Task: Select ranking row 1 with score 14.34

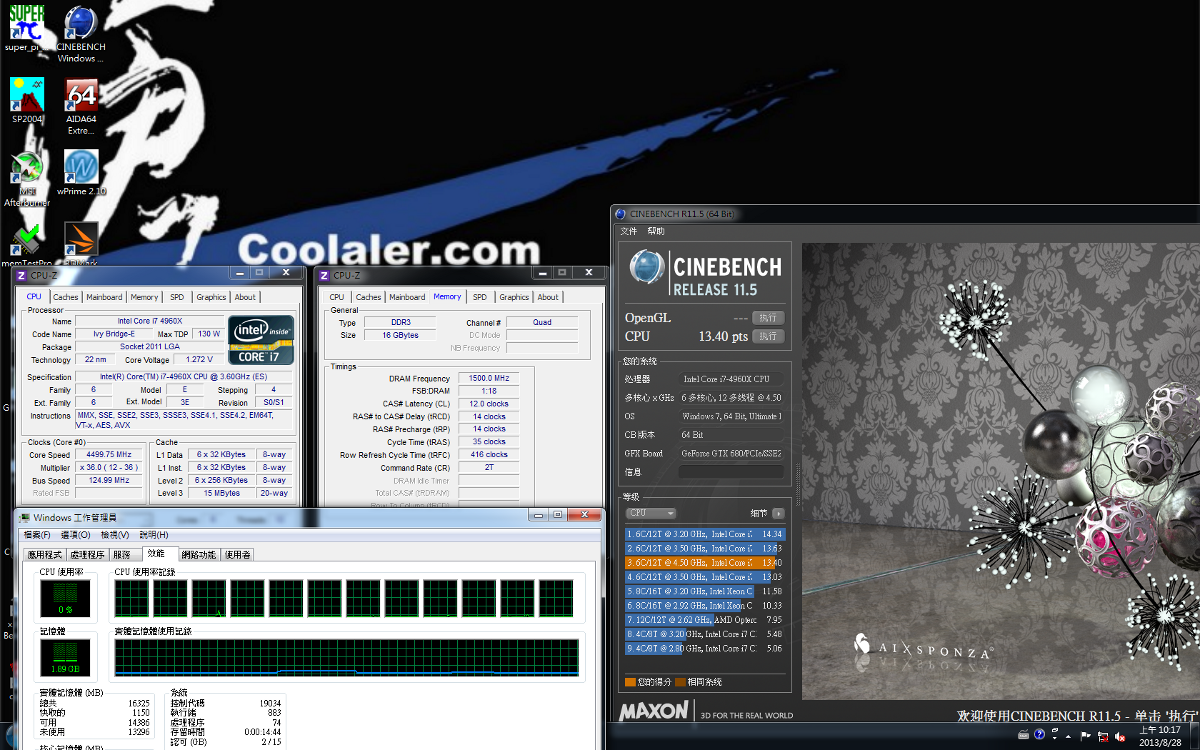Action: coord(705,534)
